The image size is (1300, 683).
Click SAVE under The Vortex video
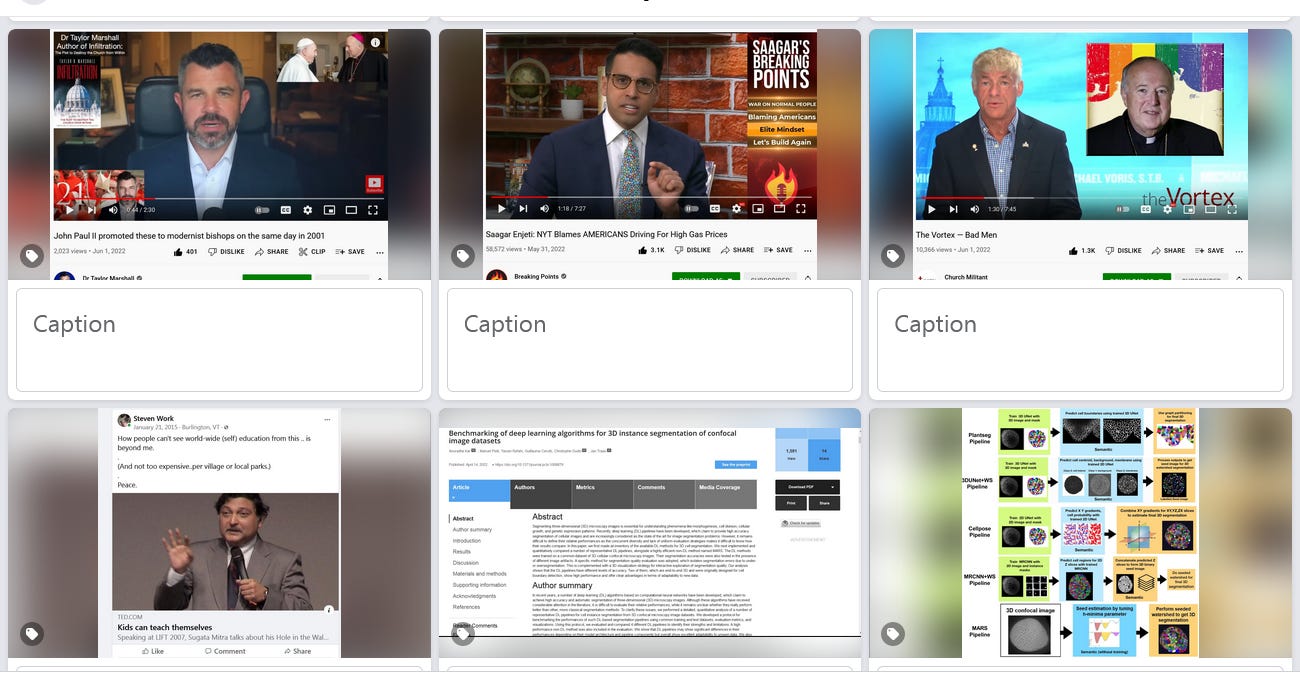pos(1209,251)
